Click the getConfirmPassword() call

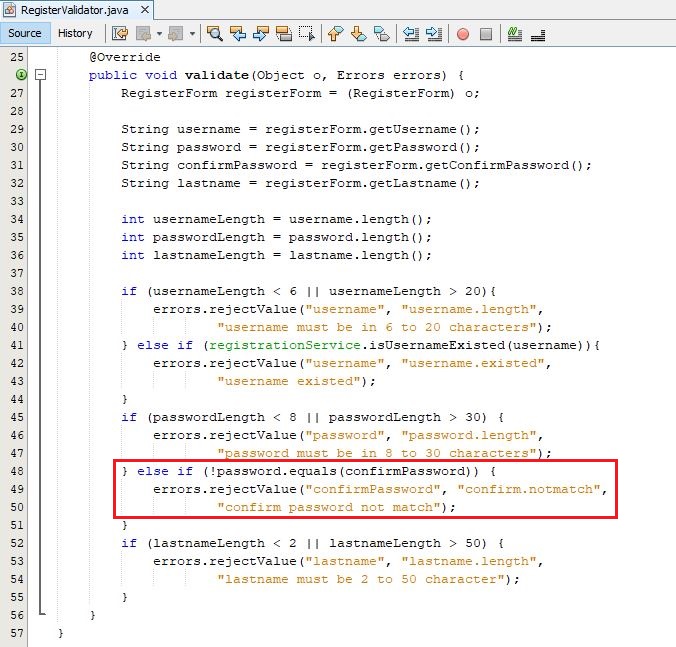pos(504,165)
